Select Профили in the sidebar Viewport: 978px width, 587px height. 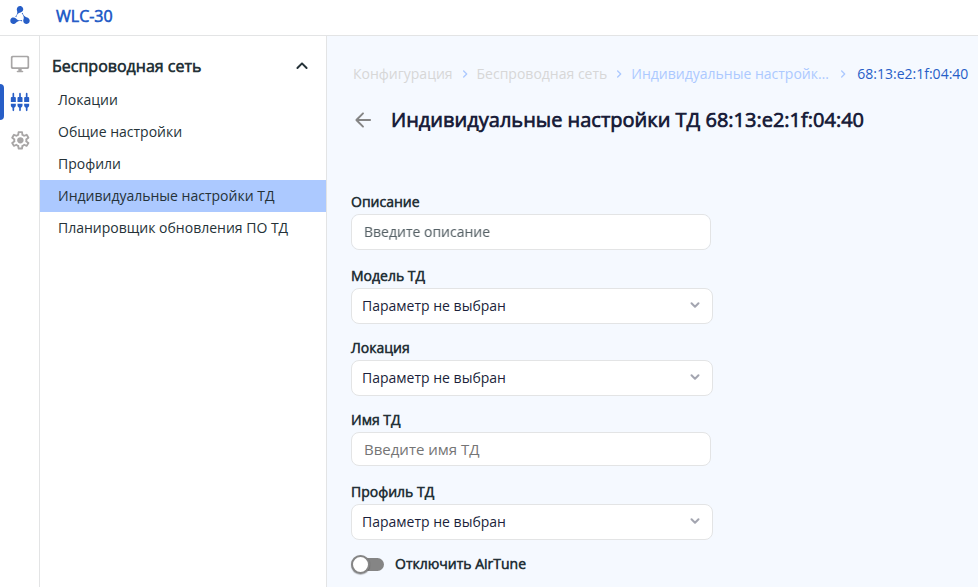[89, 164]
